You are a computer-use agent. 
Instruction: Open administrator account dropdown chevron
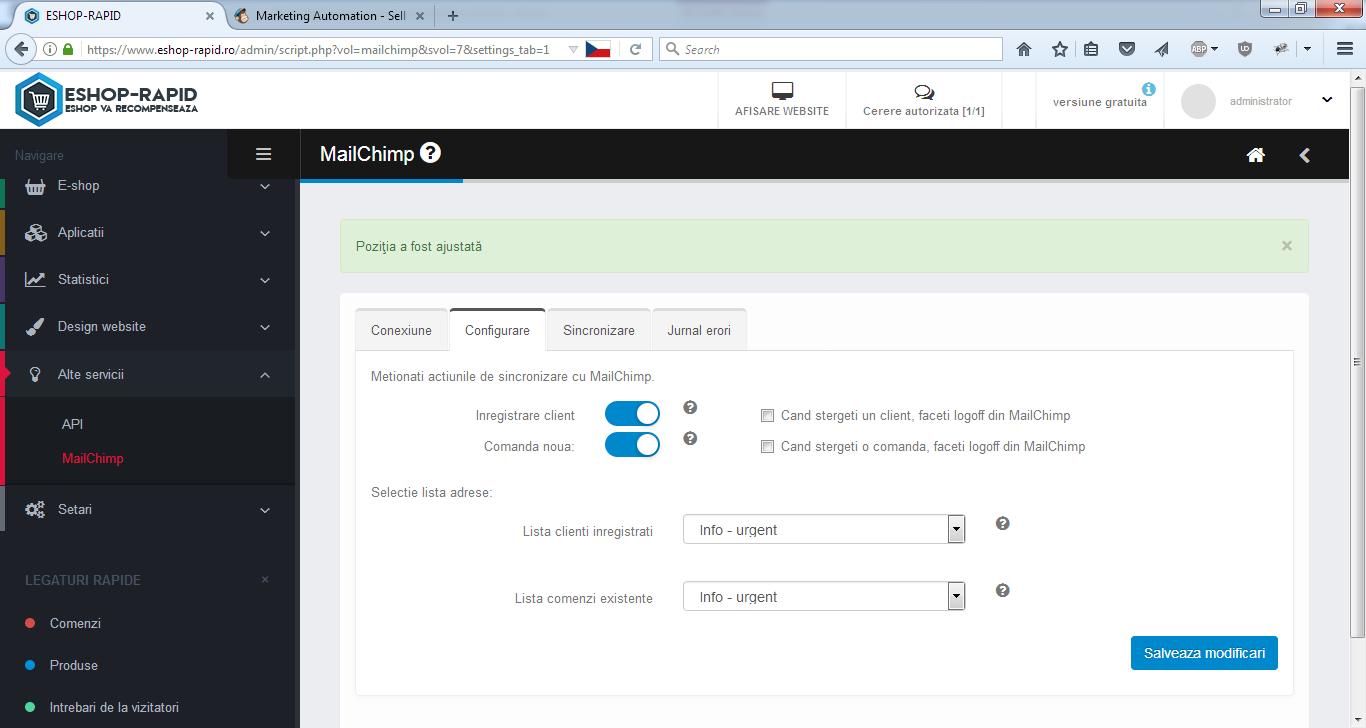pyautogui.click(x=1327, y=100)
